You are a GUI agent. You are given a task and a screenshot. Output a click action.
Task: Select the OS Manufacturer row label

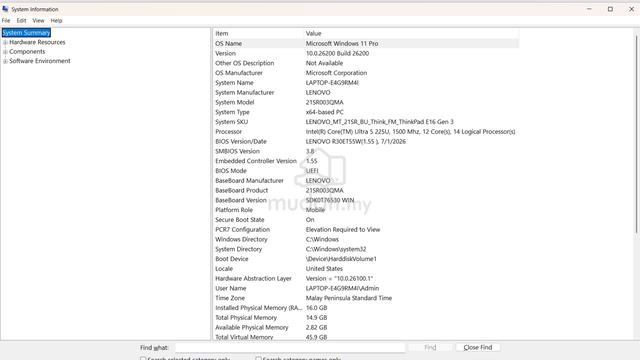coord(239,73)
